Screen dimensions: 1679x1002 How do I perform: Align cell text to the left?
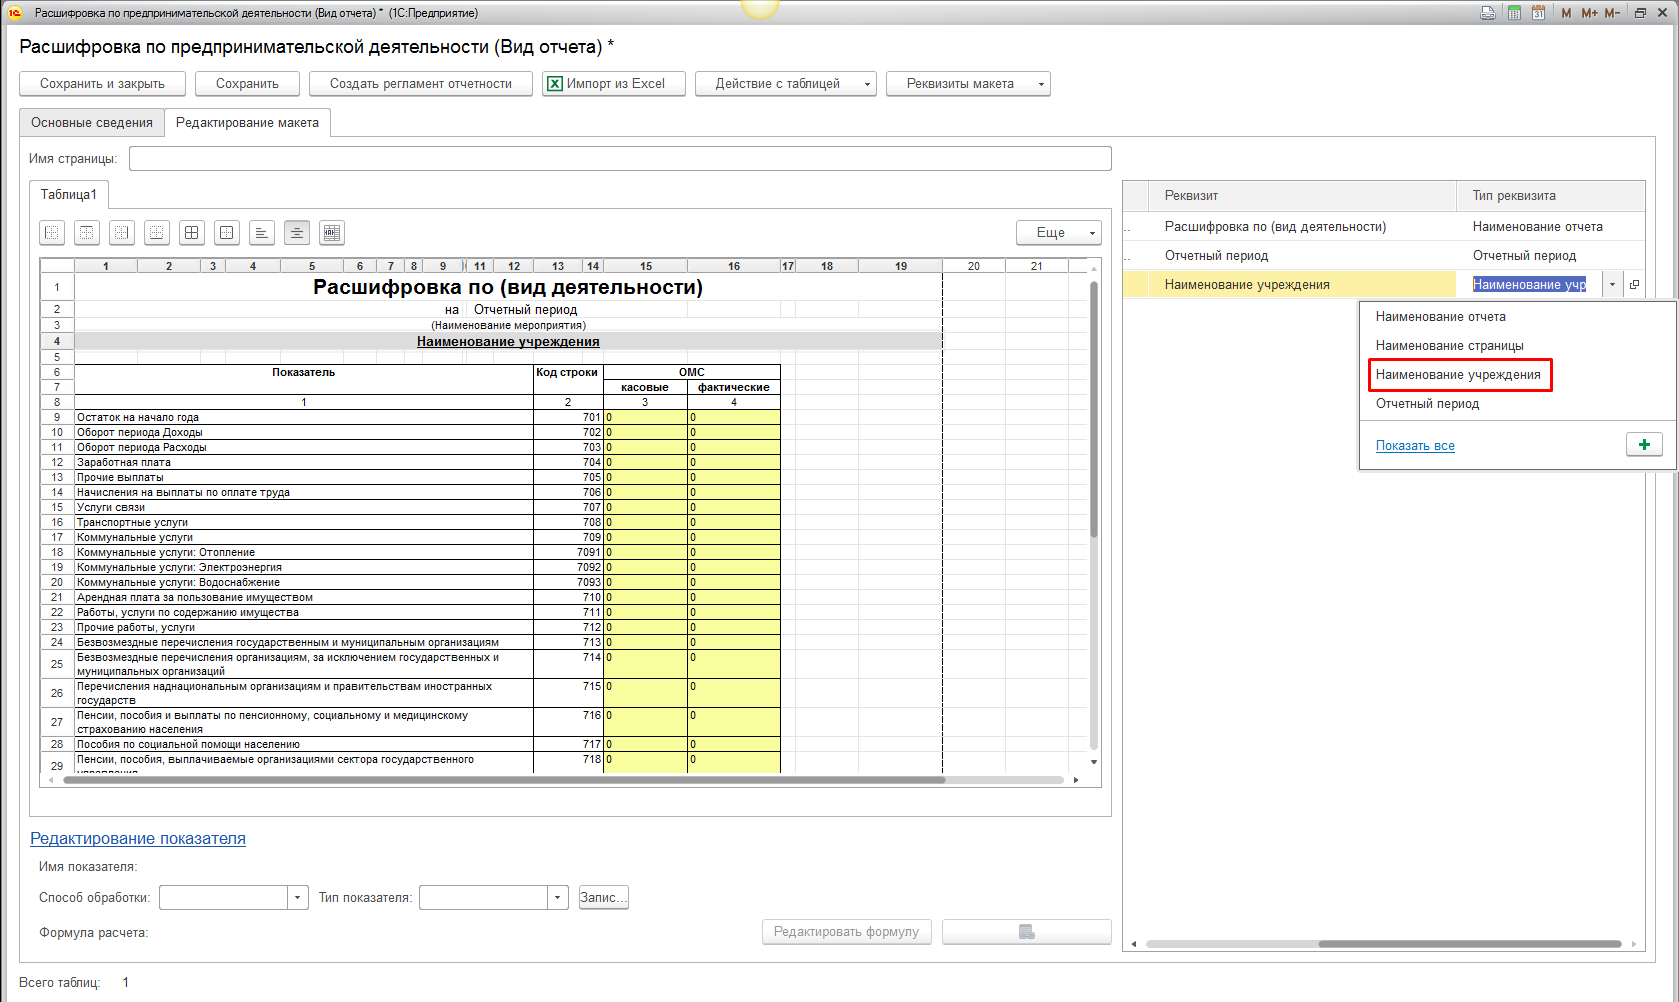point(262,233)
